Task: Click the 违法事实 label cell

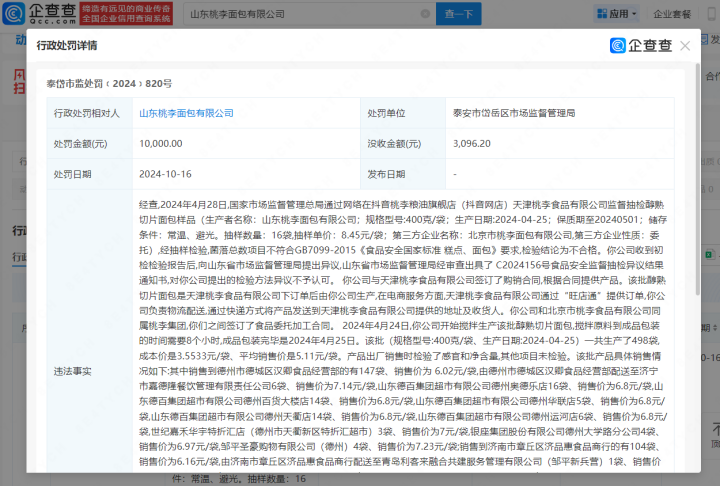Action: (x=90, y=330)
